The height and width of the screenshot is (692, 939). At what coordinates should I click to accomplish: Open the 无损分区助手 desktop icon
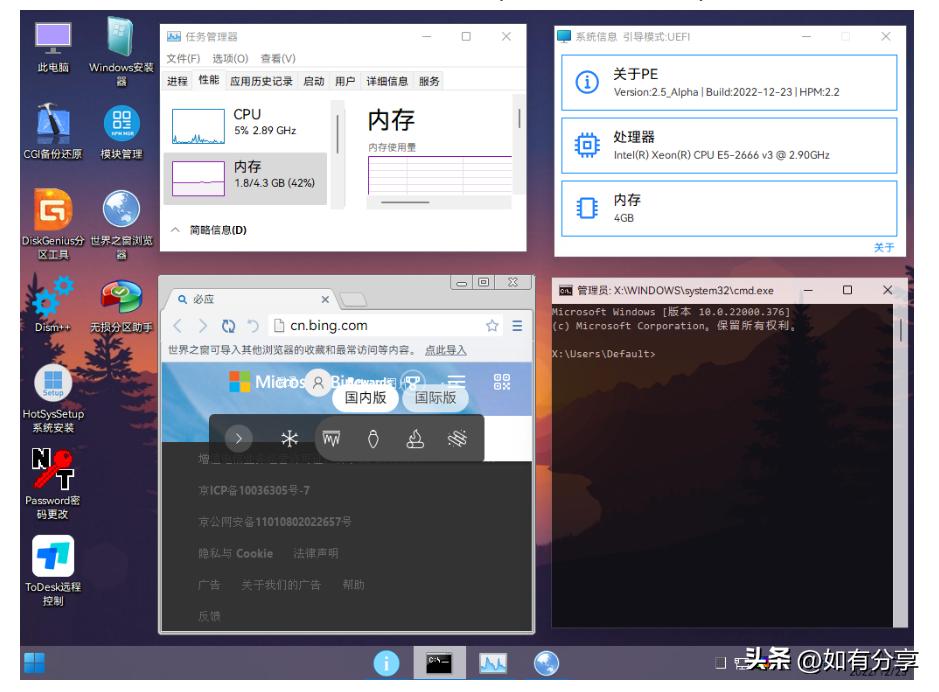pyautogui.click(x=121, y=305)
